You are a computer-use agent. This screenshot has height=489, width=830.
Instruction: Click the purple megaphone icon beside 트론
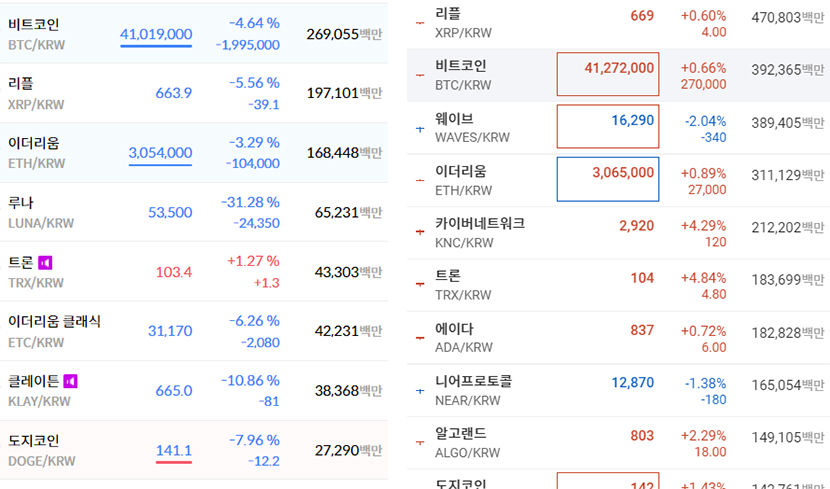click(x=45, y=263)
